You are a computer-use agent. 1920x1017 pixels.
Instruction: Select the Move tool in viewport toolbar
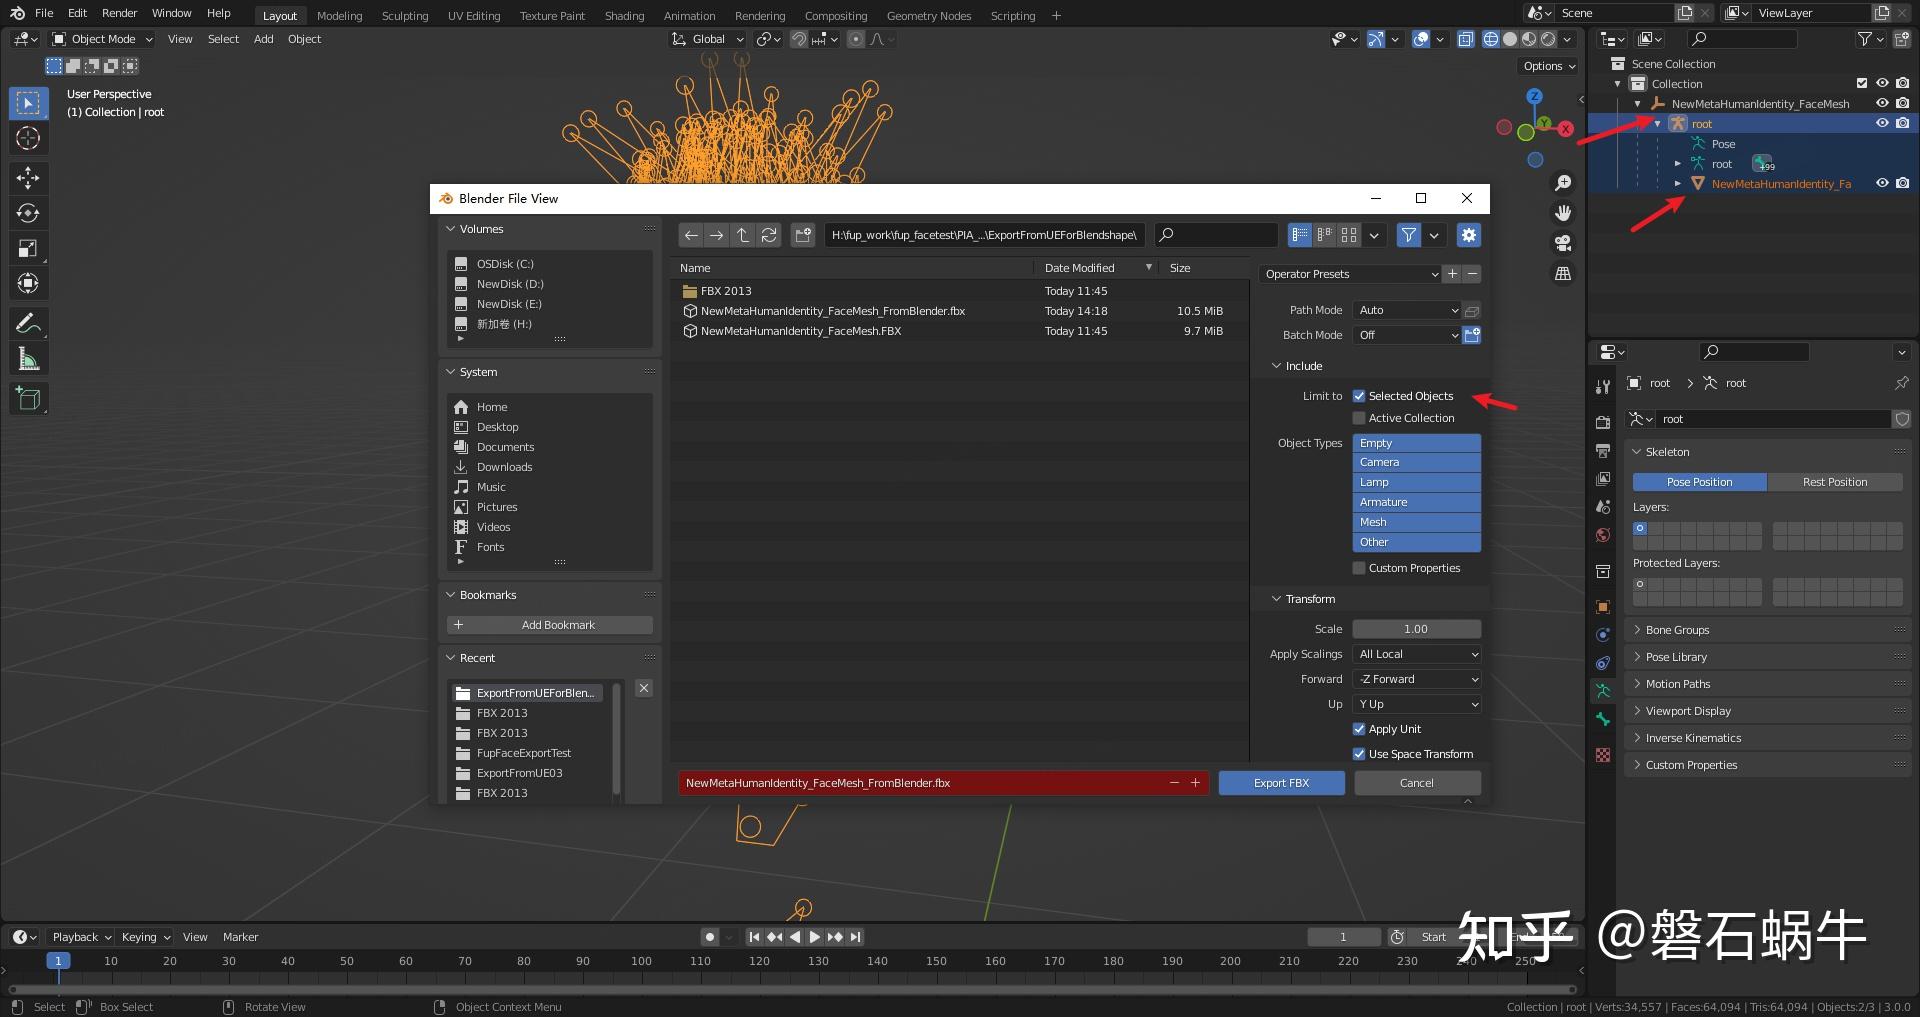28,178
